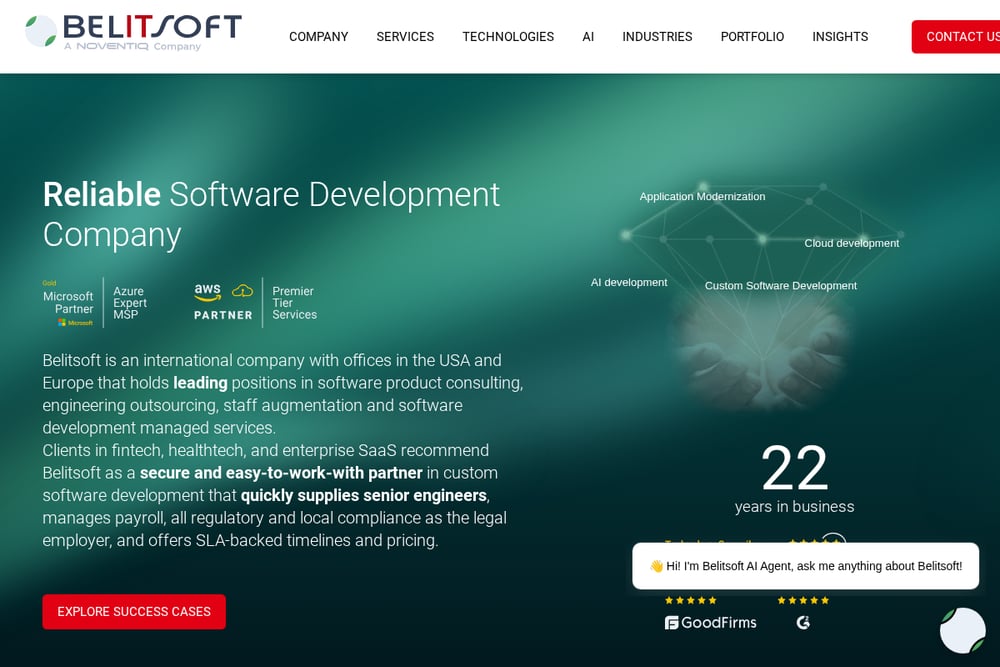Select the Azure Expert MSP label

(x=130, y=303)
